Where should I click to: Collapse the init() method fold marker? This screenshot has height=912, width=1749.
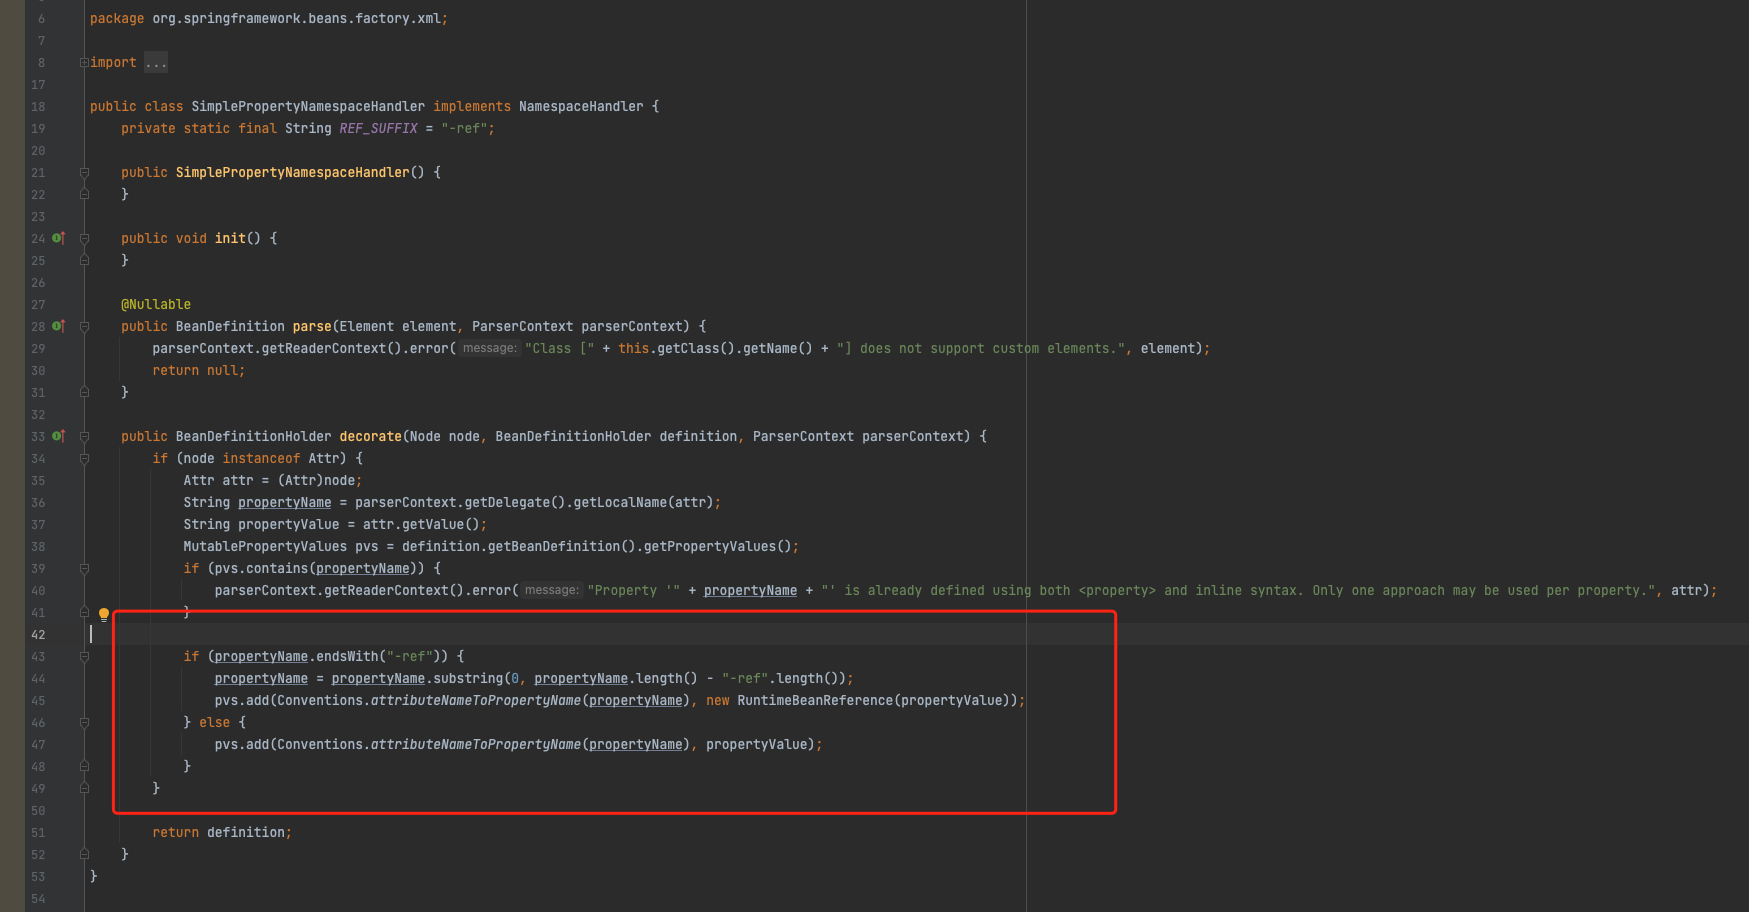coord(84,238)
